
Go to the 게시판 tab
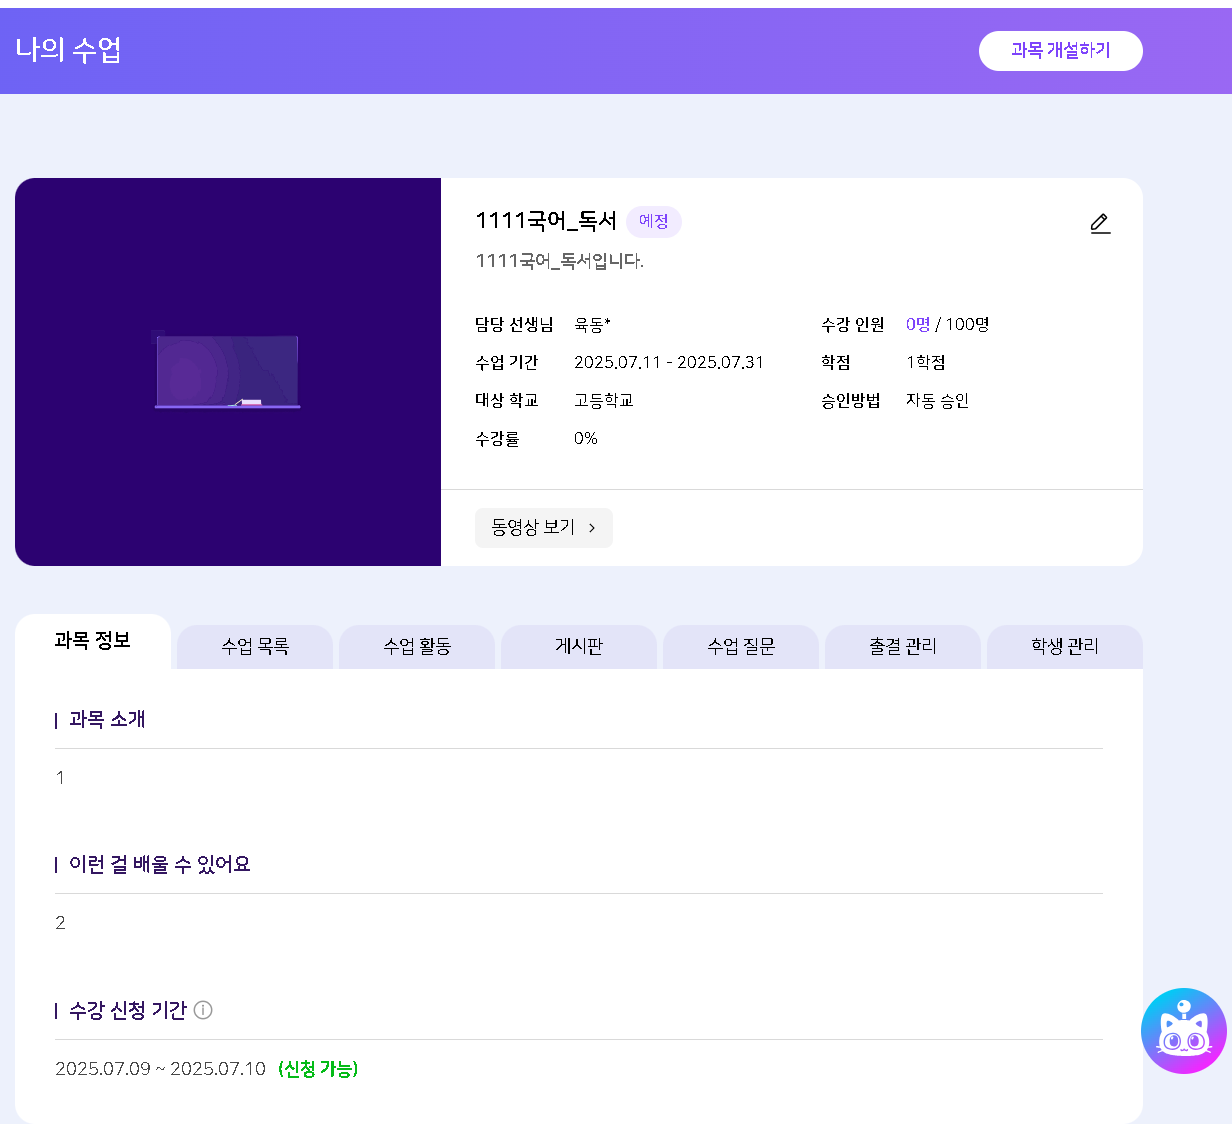pyautogui.click(x=579, y=647)
